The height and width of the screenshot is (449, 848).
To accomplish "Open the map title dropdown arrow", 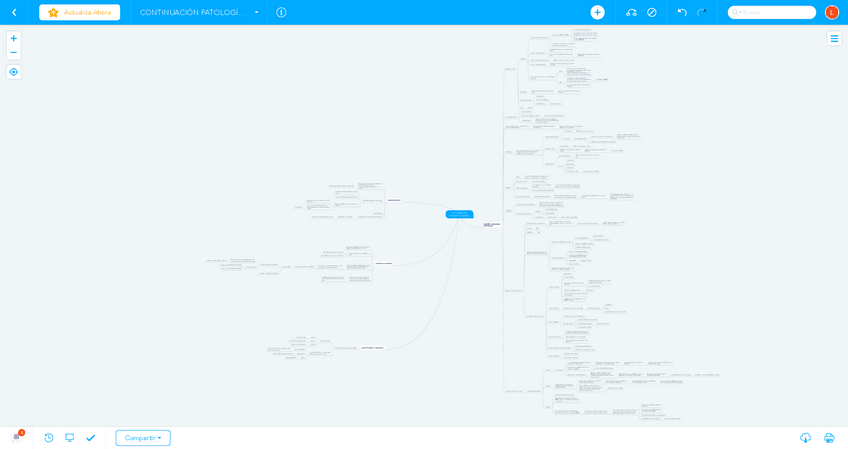I will [256, 12].
